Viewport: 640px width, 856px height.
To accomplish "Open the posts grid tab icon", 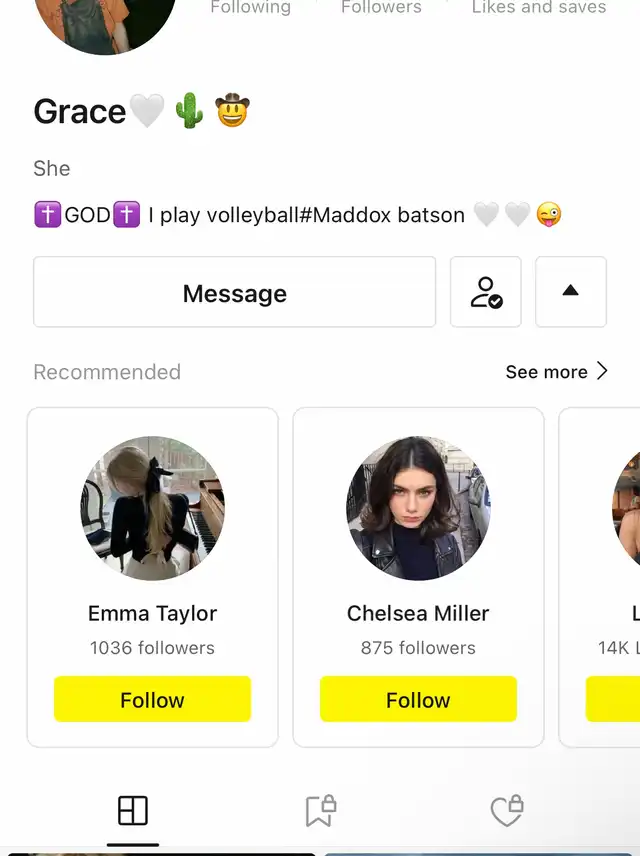I will [133, 810].
